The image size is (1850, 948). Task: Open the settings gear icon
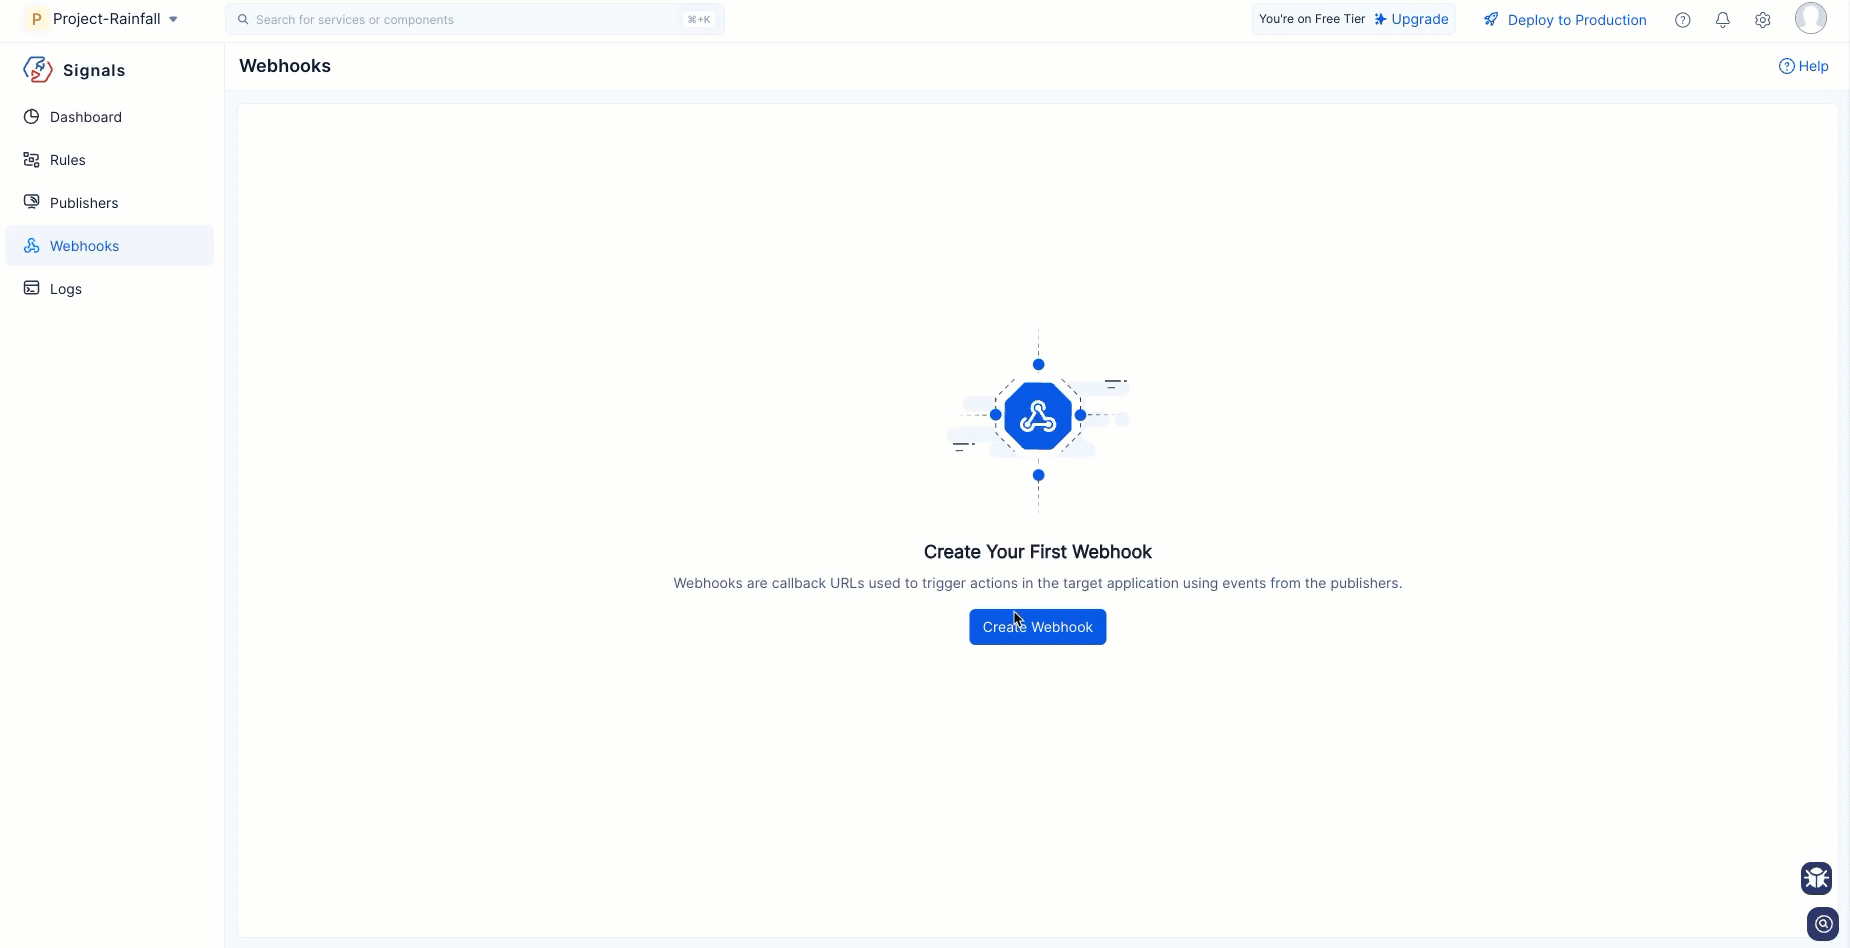pos(1762,20)
